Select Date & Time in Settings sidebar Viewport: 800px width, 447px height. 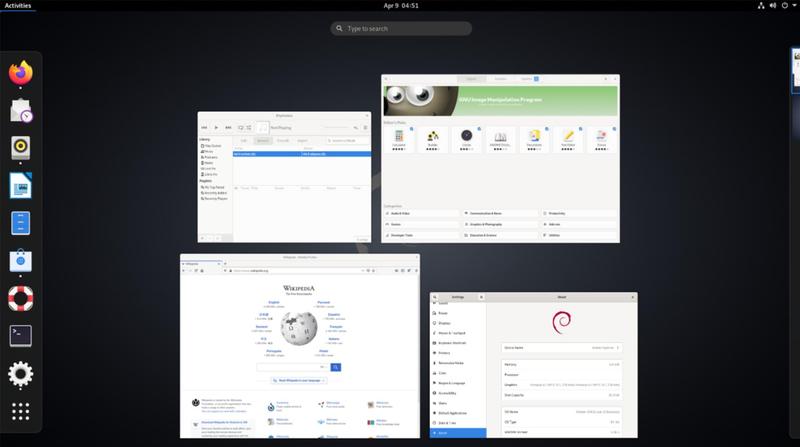pos(459,423)
